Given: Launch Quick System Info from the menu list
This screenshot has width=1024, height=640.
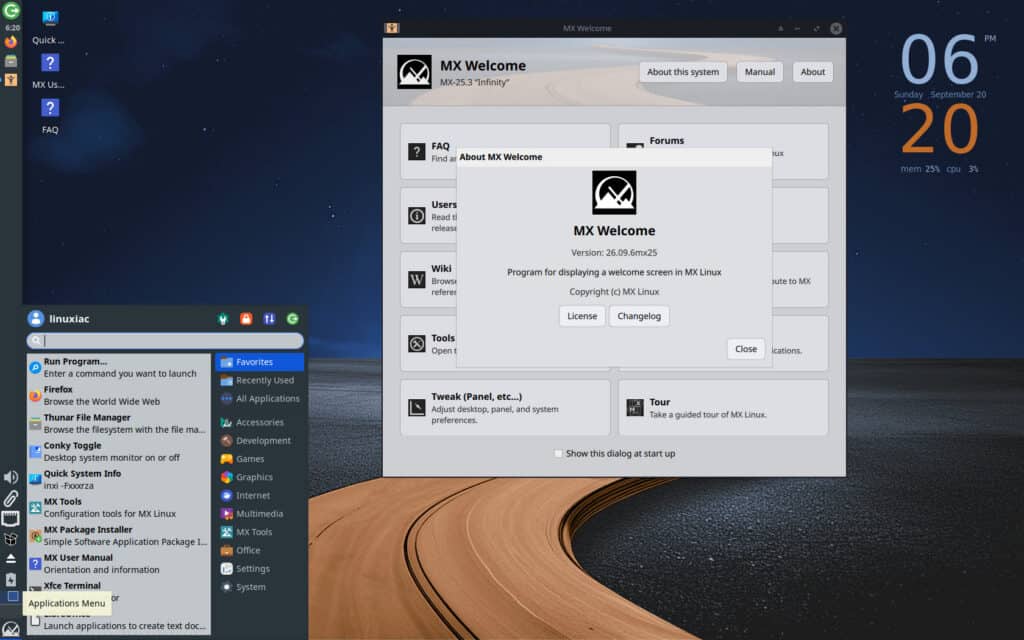Looking at the screenshot, I should coord(119,479).
